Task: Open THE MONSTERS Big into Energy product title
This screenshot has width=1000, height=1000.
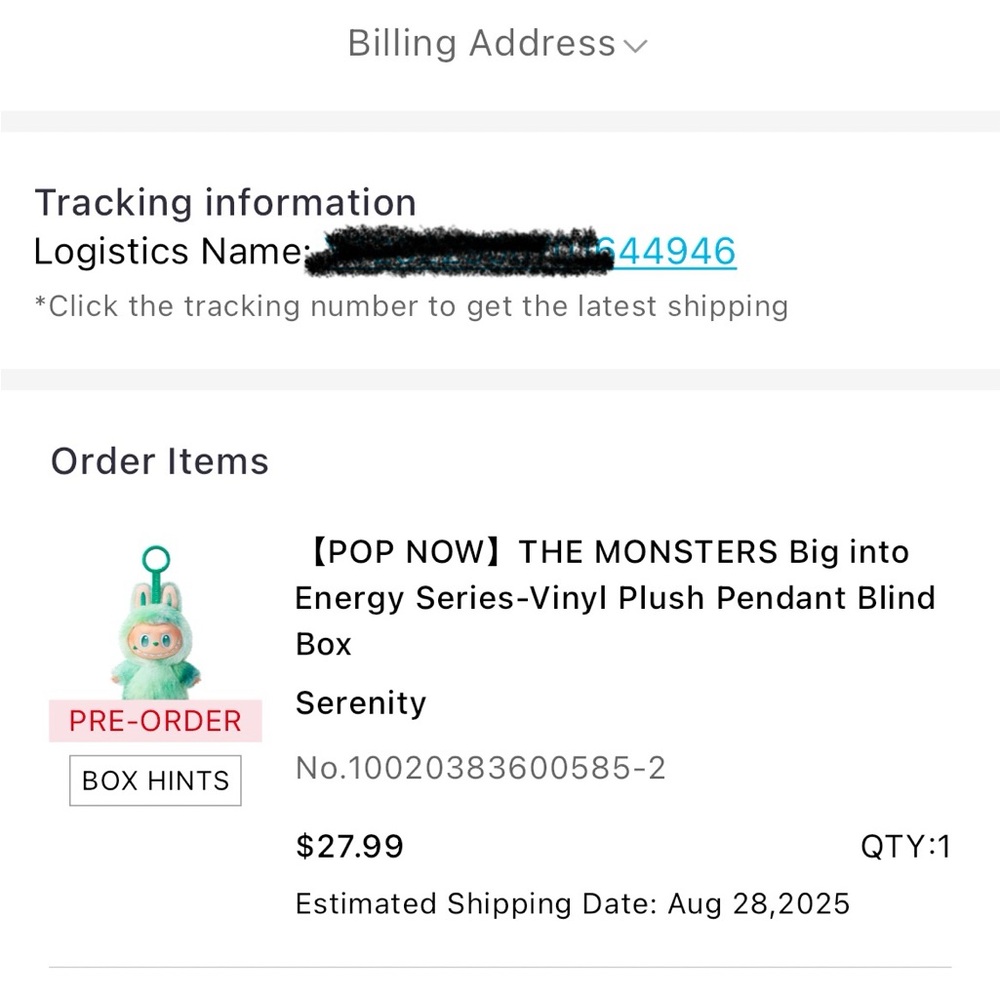Action: pyautogui.click(x=615, y=598)
